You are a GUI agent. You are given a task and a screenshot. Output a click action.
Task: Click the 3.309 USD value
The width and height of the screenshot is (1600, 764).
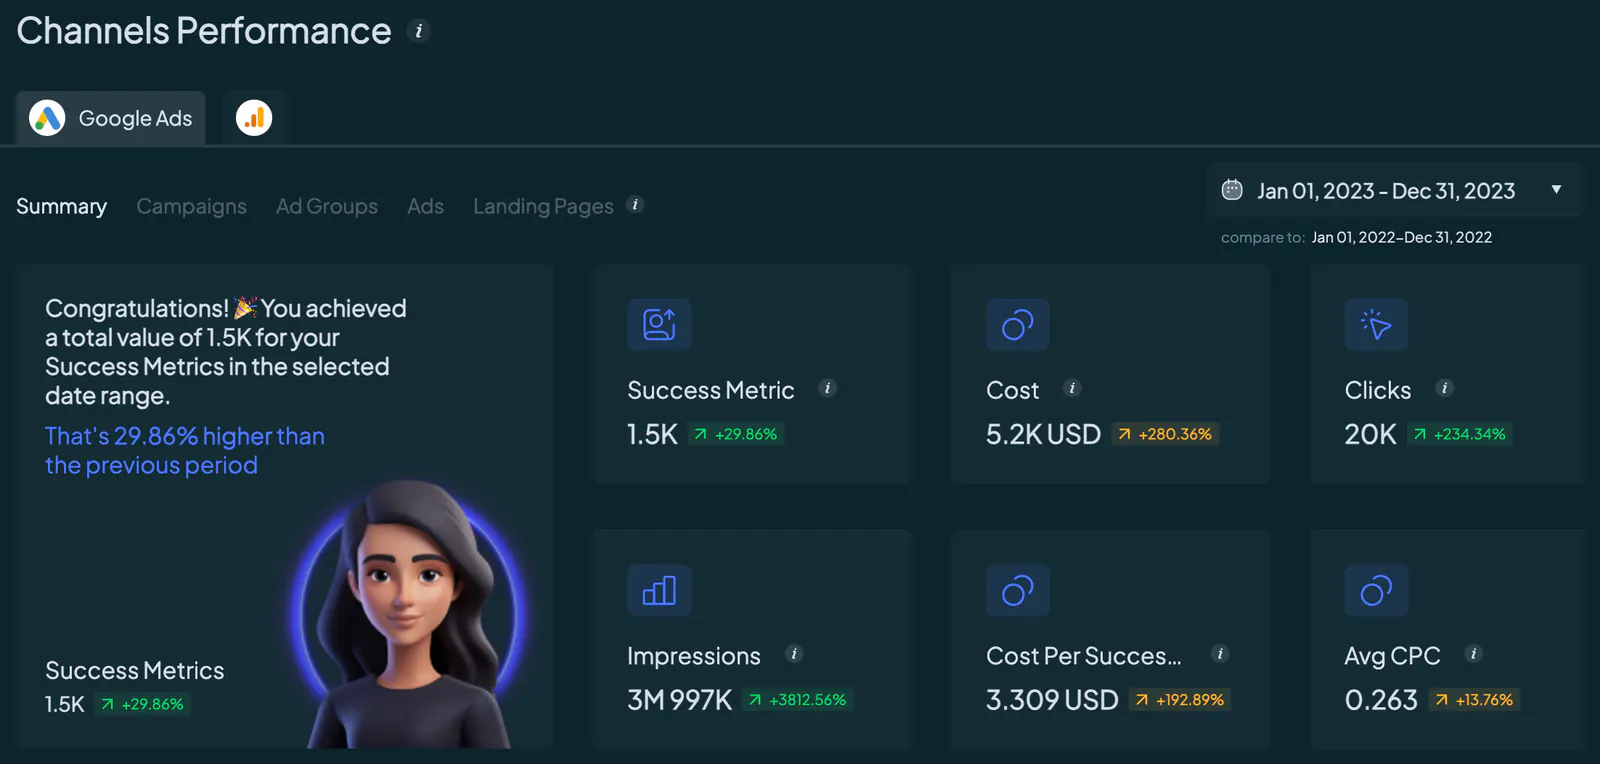1052,700
